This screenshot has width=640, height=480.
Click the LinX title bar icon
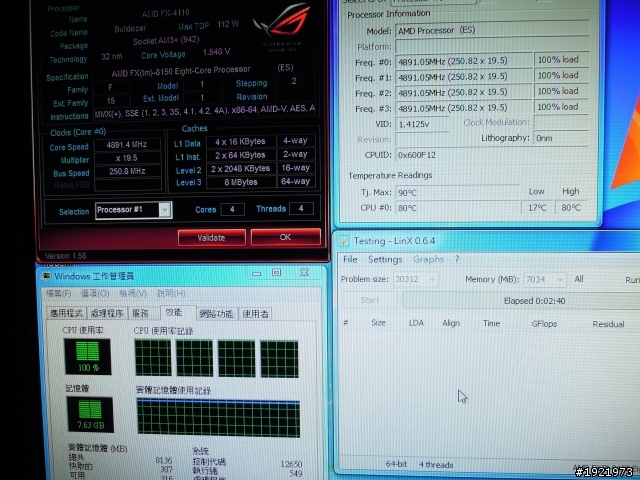click(x=344, y=241)
